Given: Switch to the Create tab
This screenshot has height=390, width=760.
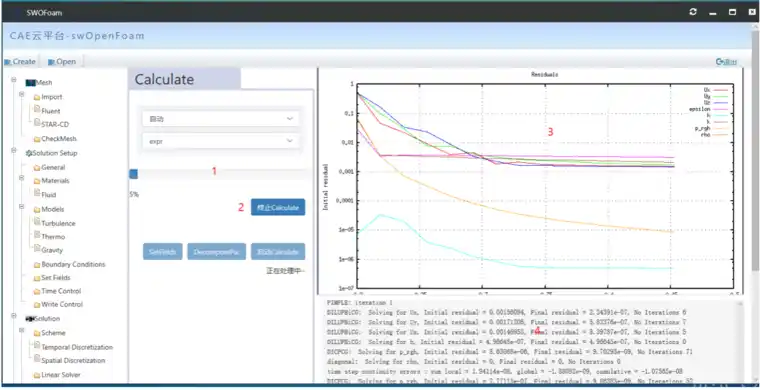Looking at the screenshot, I should tap(20, 62).
